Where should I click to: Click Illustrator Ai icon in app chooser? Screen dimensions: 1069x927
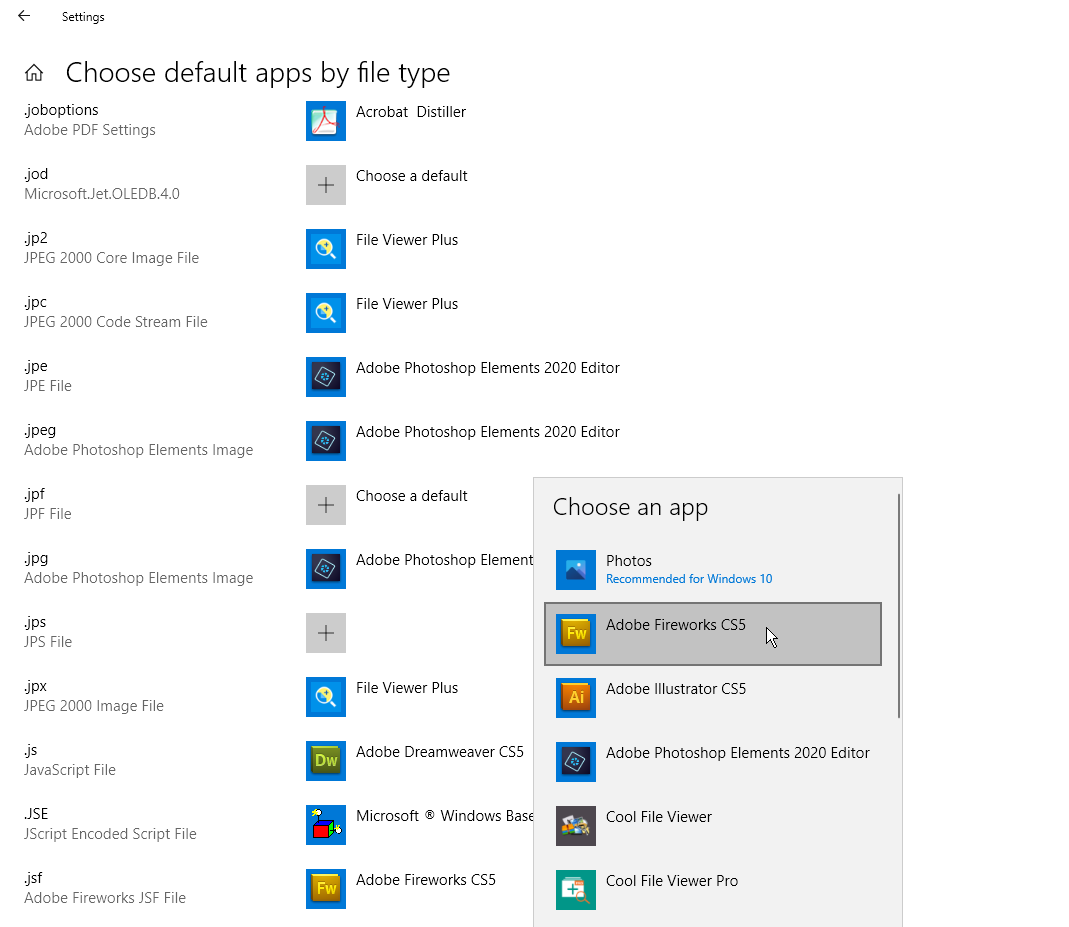point(576,698)
